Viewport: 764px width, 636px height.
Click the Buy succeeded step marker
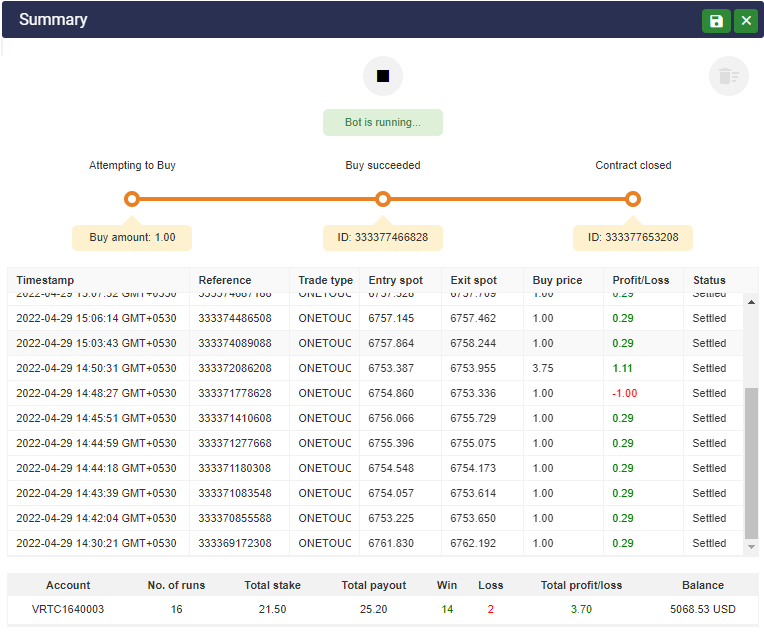click(383, 199)
